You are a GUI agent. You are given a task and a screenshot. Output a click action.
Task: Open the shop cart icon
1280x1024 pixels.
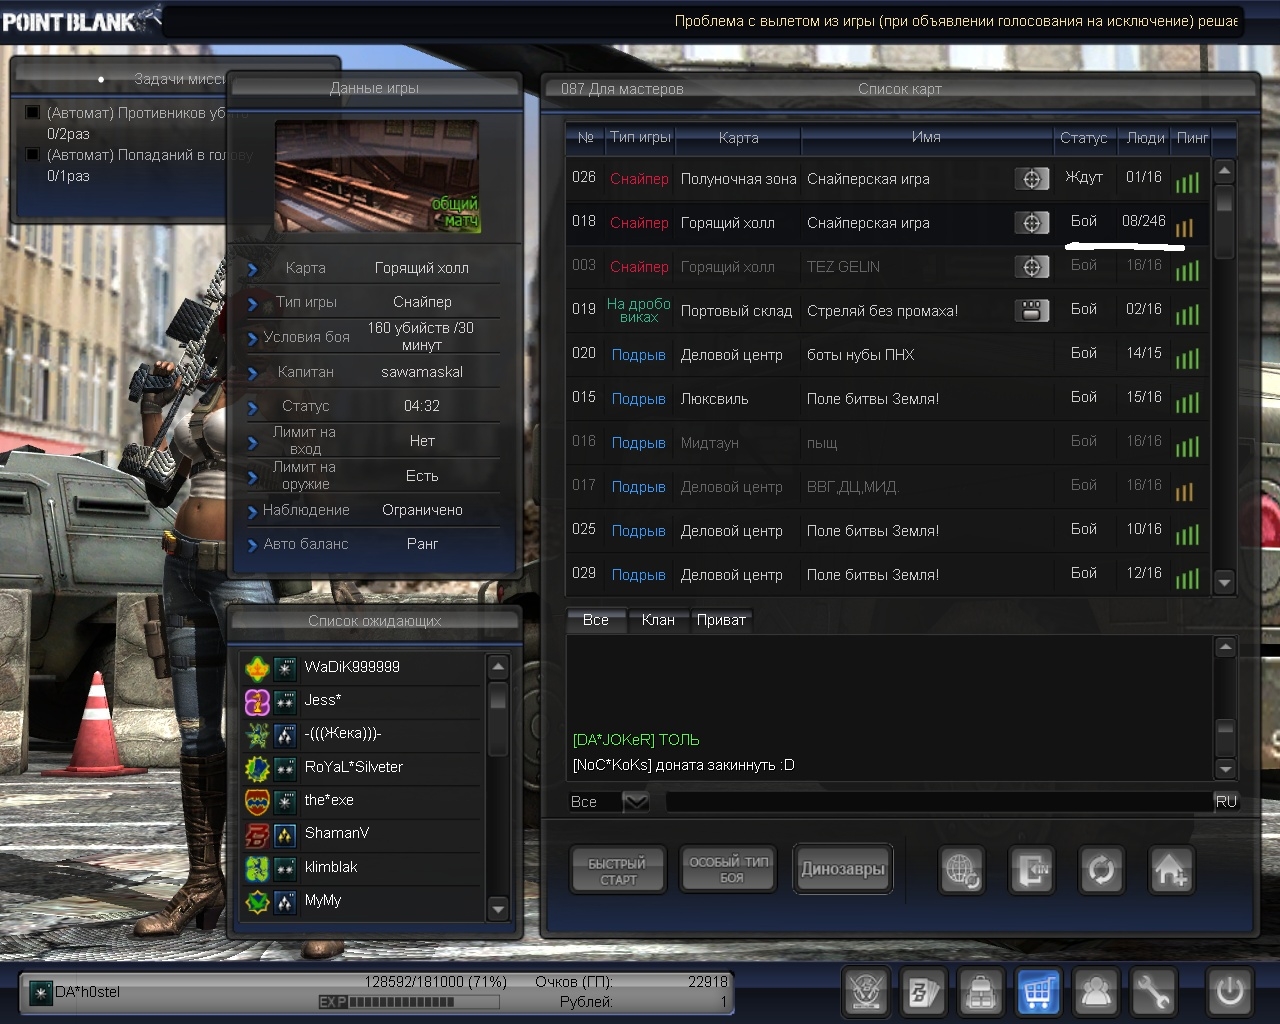(x=1037, y=992)
